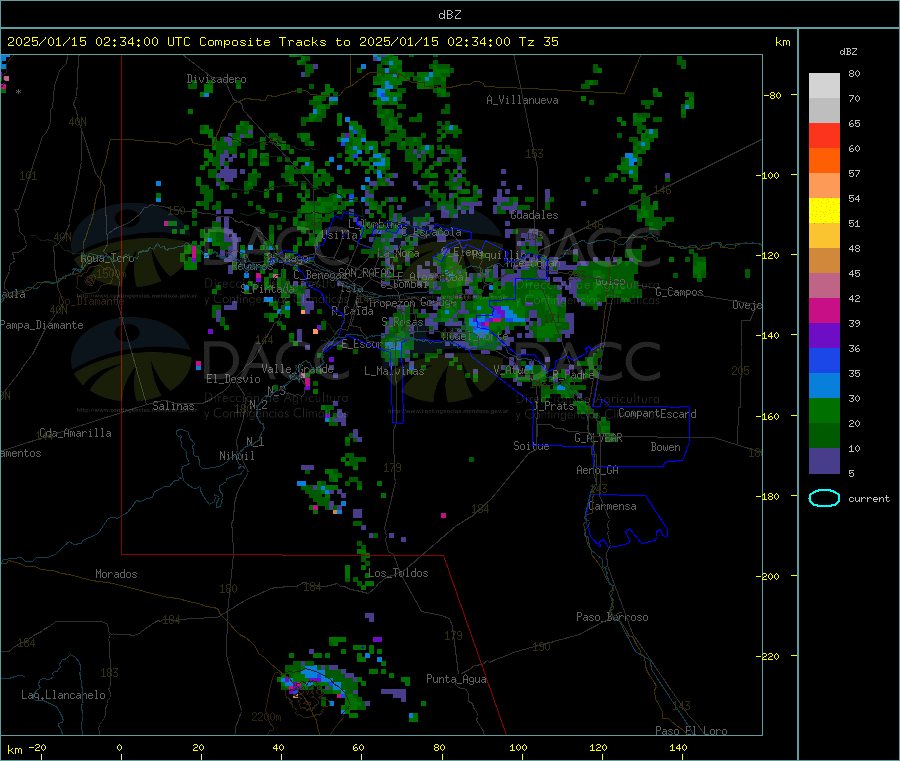The height and width of the screenshot is (761, 900).
Task: Select the yellow 51 dBZ color swatch
Action: (824, 211)
